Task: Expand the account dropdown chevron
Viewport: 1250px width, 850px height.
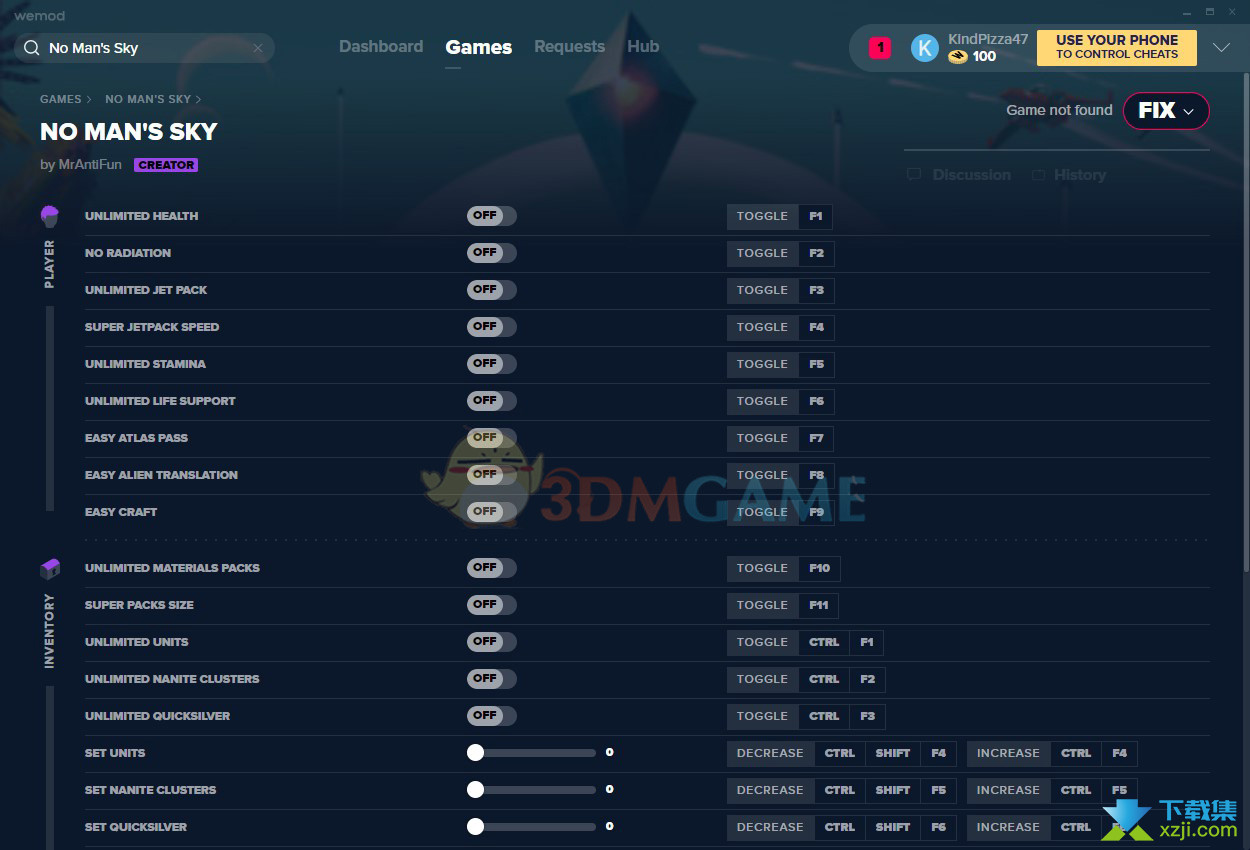Action: click(x=1221, y=48)
